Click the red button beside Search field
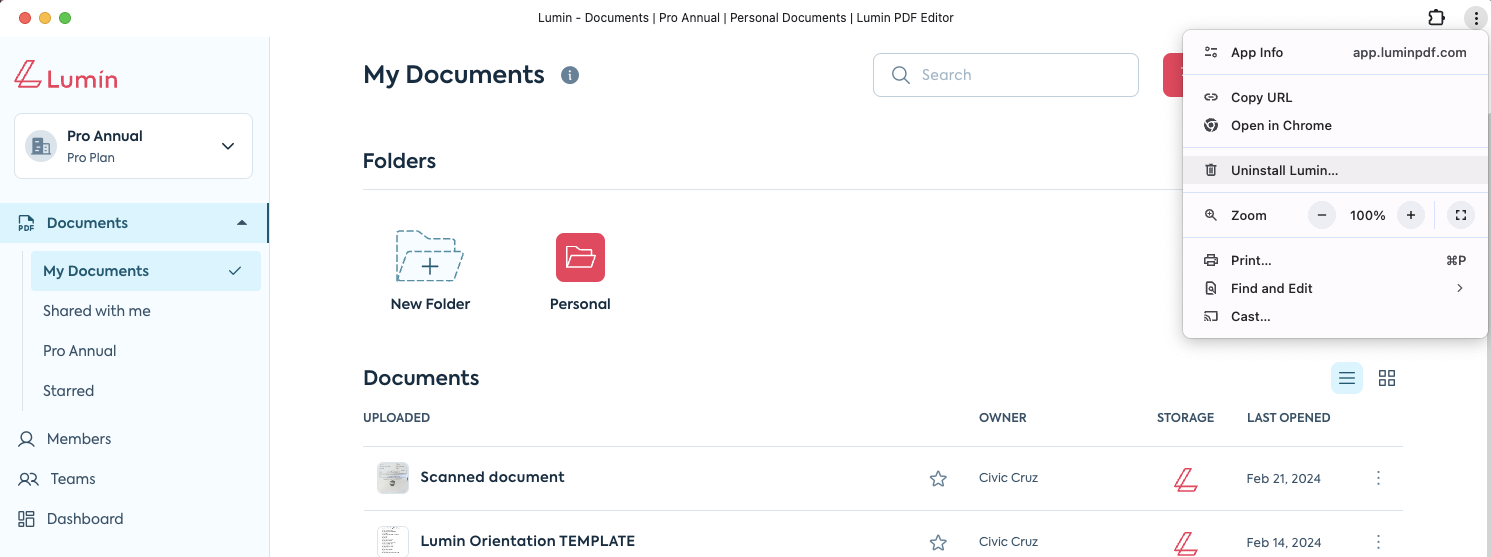The height and width of the screenshot is (557, 1491). tap(1173, 75)
